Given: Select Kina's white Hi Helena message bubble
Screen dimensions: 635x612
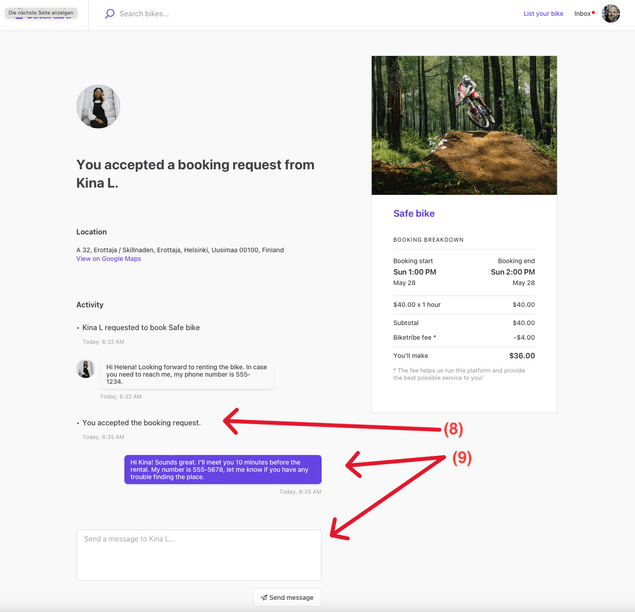Looking at the screenshot, I should click(186, 374).
